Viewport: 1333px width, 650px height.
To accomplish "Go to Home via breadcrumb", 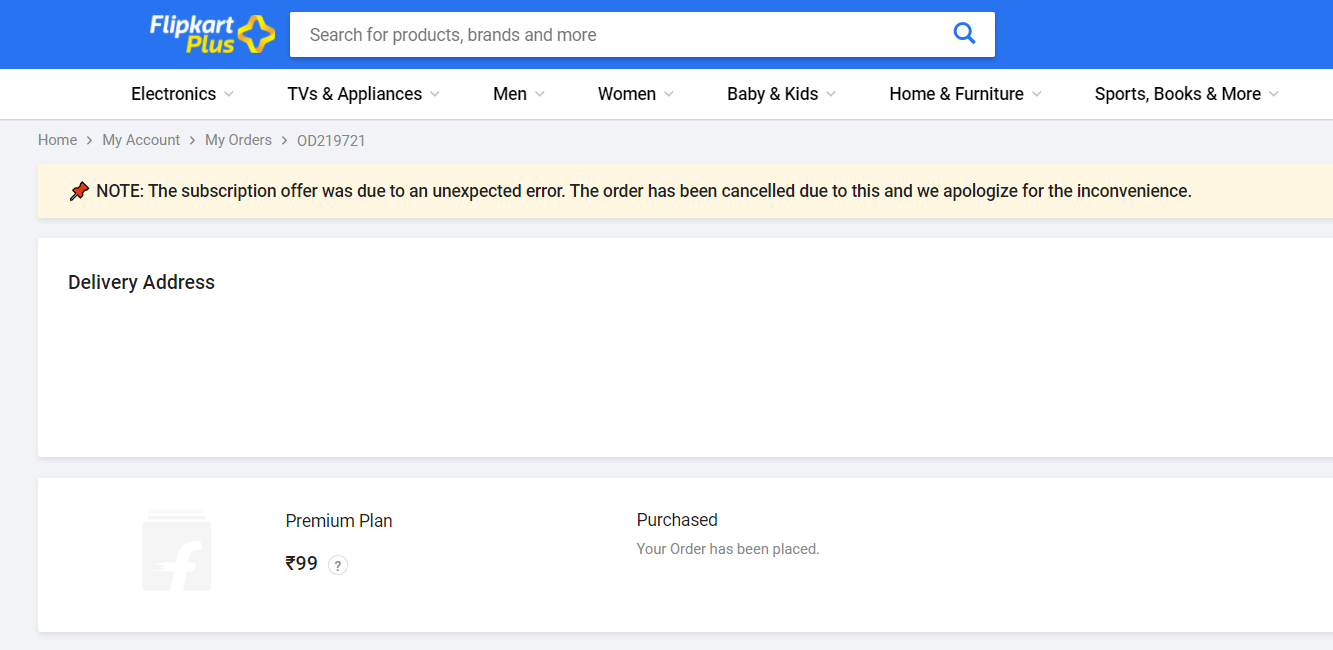I will pos(57,140).
